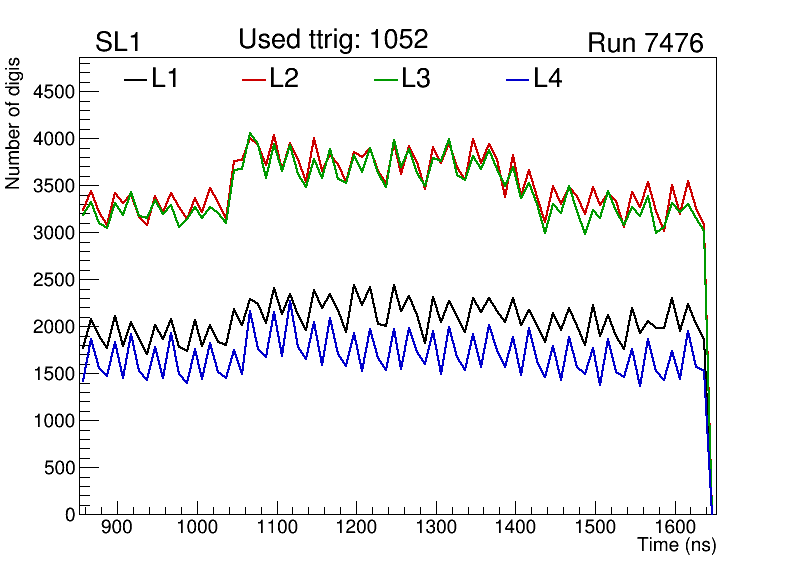
Task: Select the L4 legend text label
Action: (547, 78)
